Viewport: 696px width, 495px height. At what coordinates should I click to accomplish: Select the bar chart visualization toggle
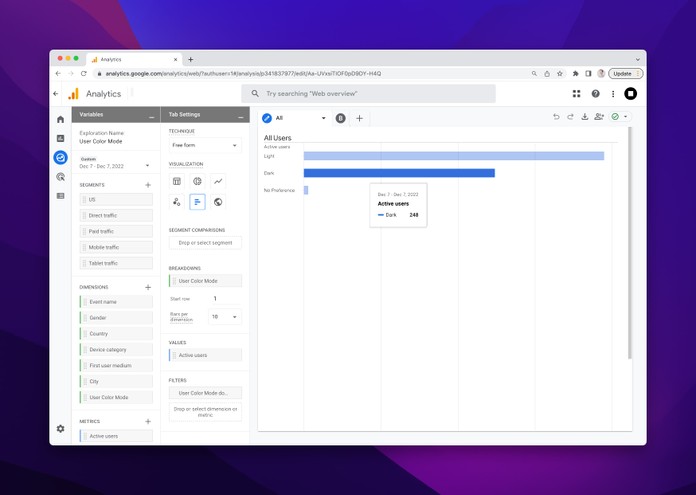197,202
